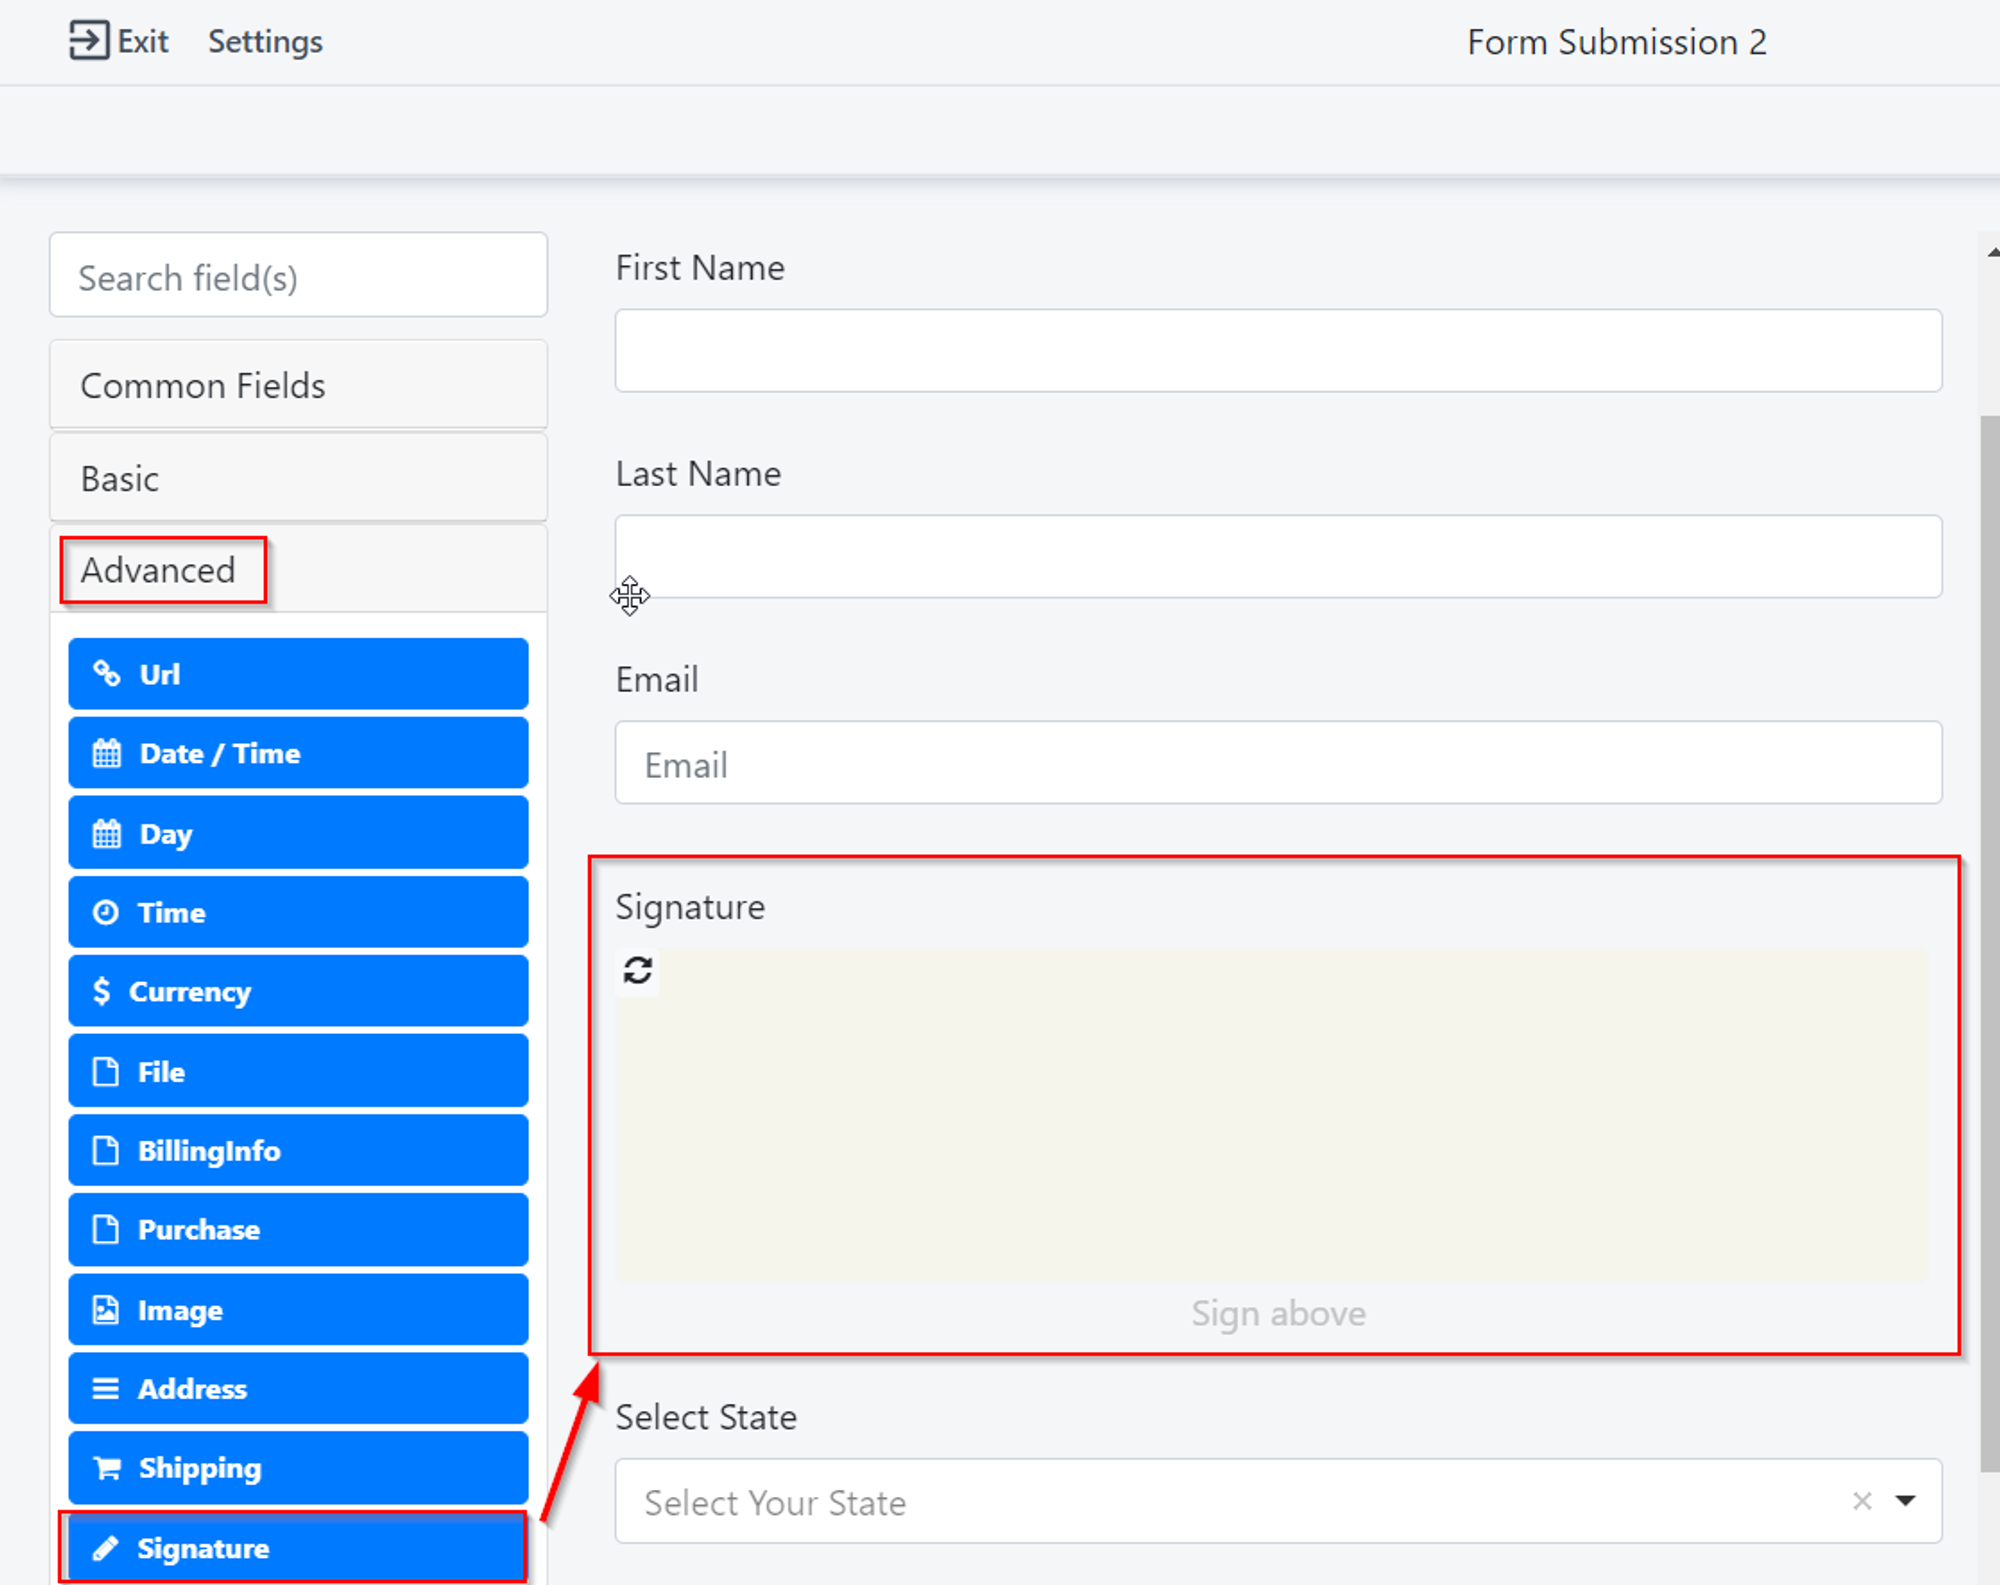The height and width of the screenshot is (1585, 2000).
Task: Clear state selection with the X icon
Action: pos(1861,1501)
